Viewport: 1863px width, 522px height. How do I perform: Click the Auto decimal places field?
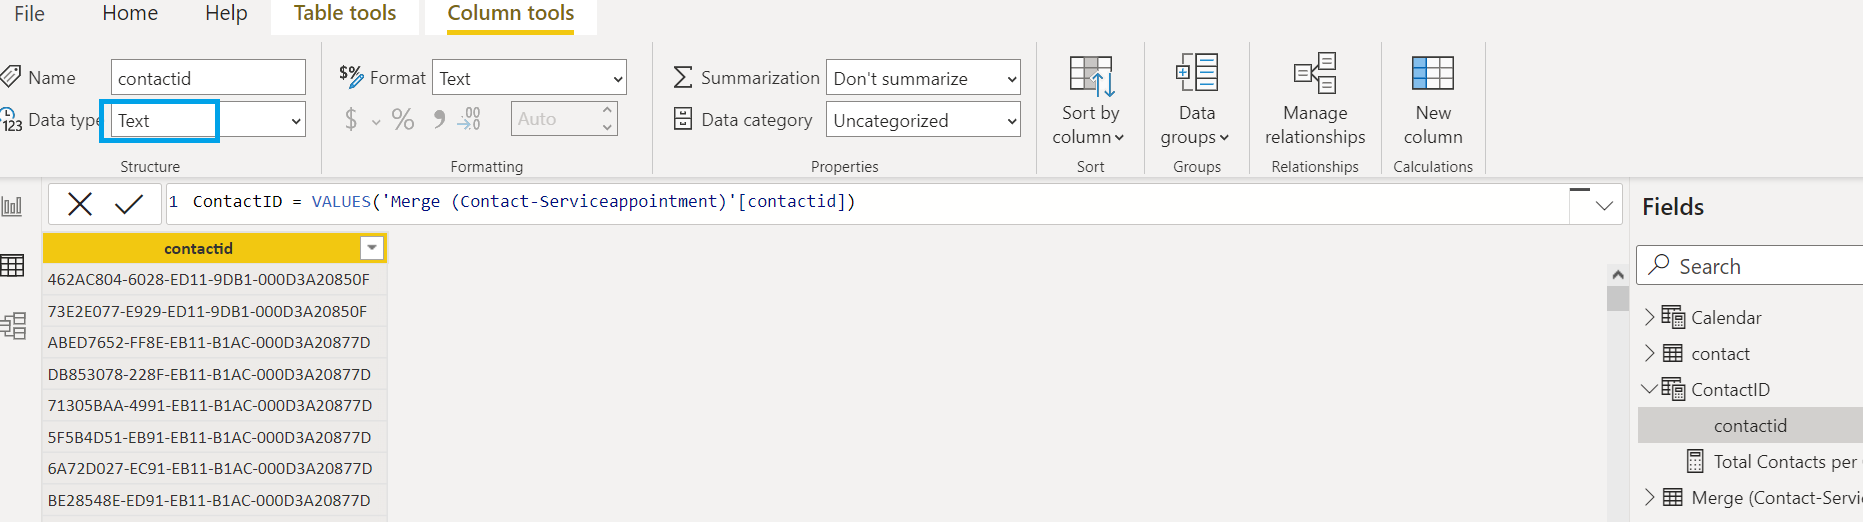(555, 119)
